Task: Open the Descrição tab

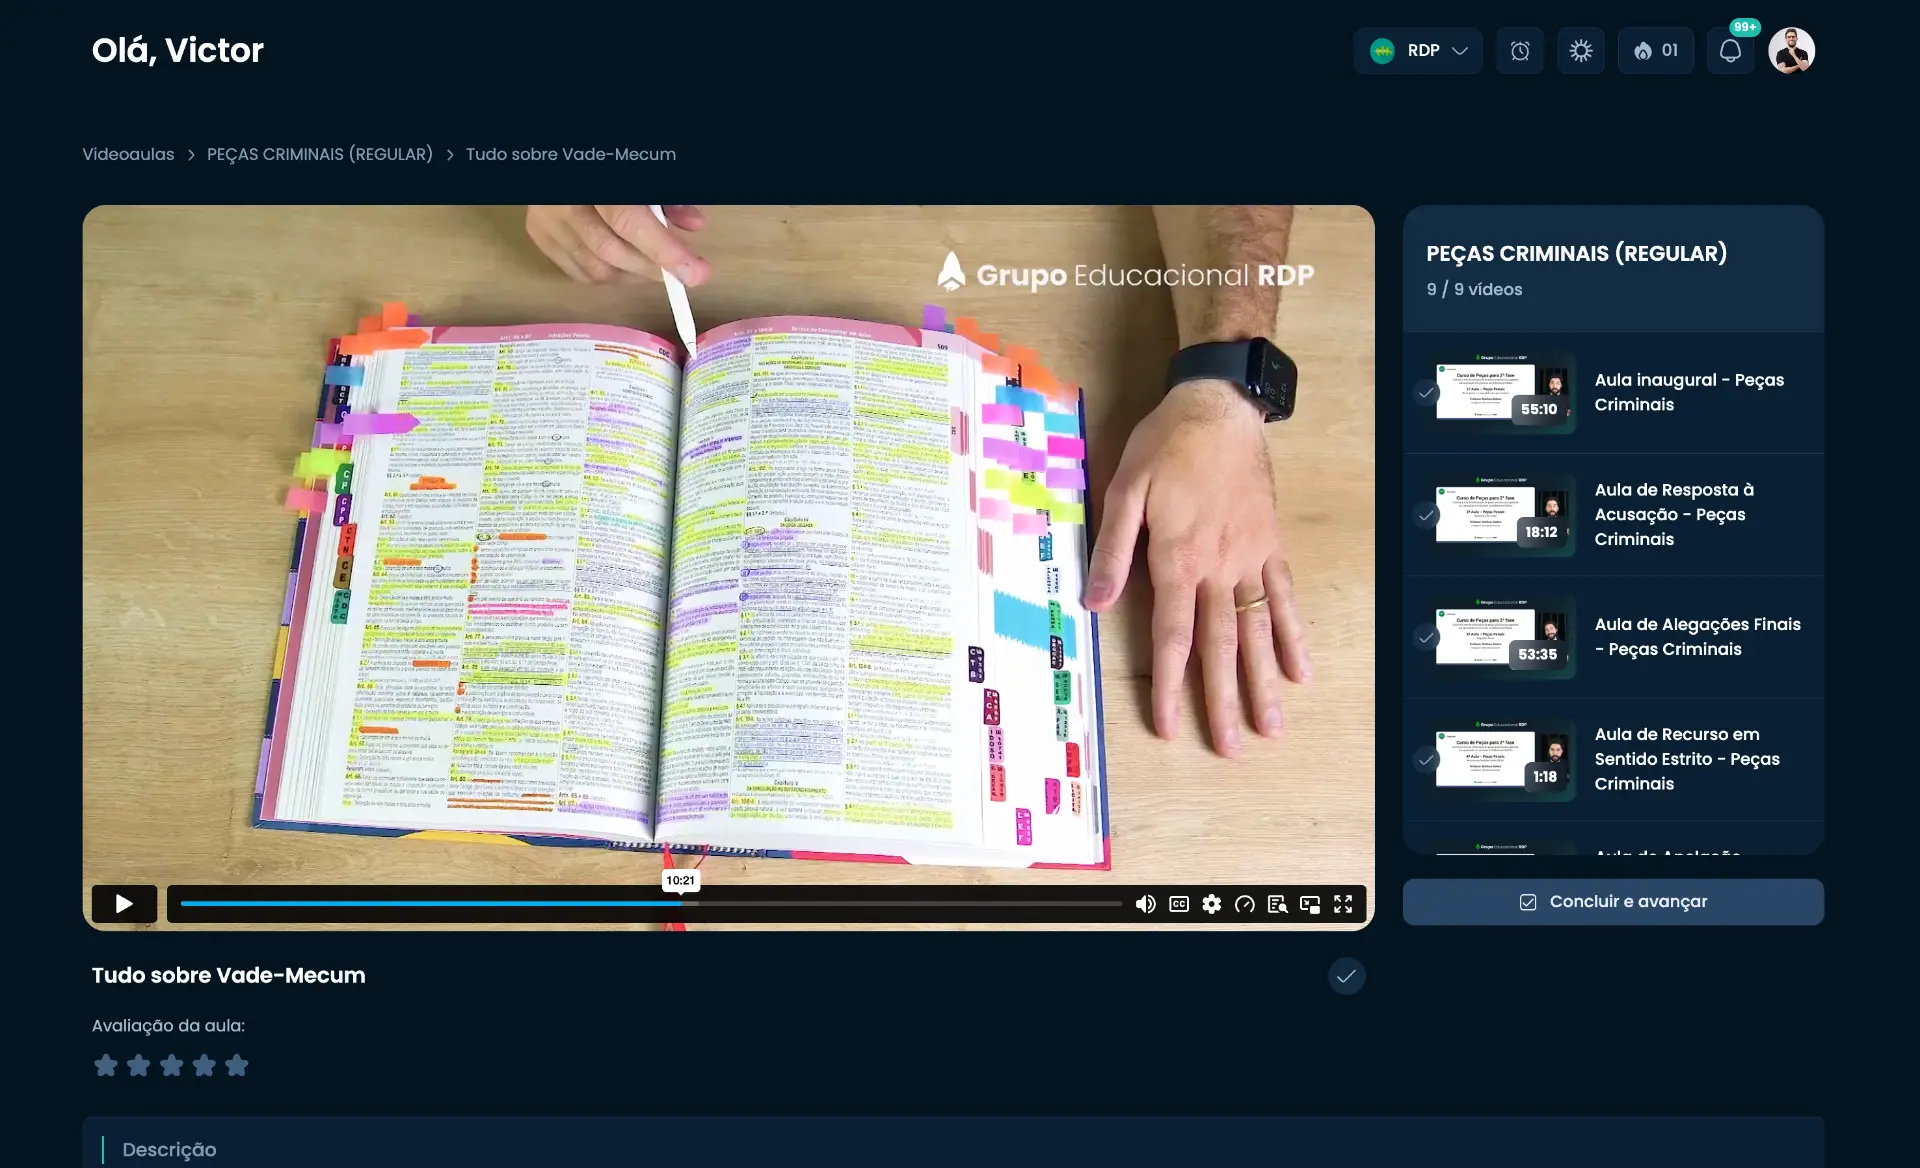Action: tap(169, 1150)
